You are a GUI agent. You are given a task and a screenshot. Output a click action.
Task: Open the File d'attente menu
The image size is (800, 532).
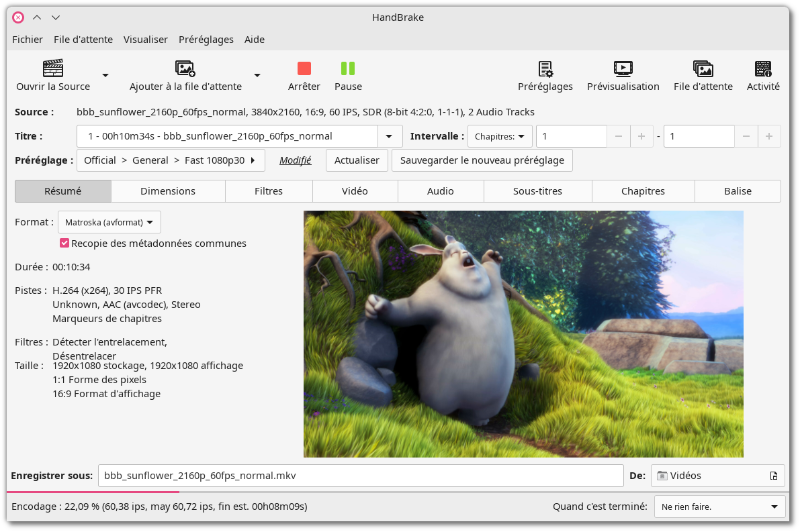(x=83, y=39)
